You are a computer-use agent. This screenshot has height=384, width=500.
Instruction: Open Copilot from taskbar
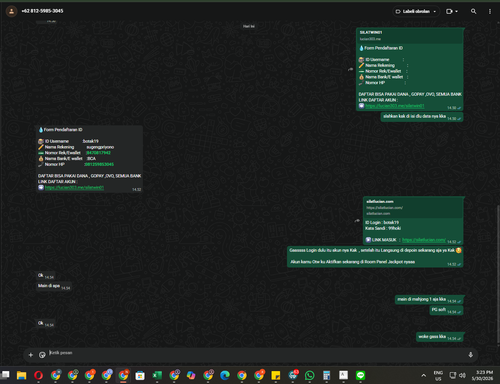point(191,376)
